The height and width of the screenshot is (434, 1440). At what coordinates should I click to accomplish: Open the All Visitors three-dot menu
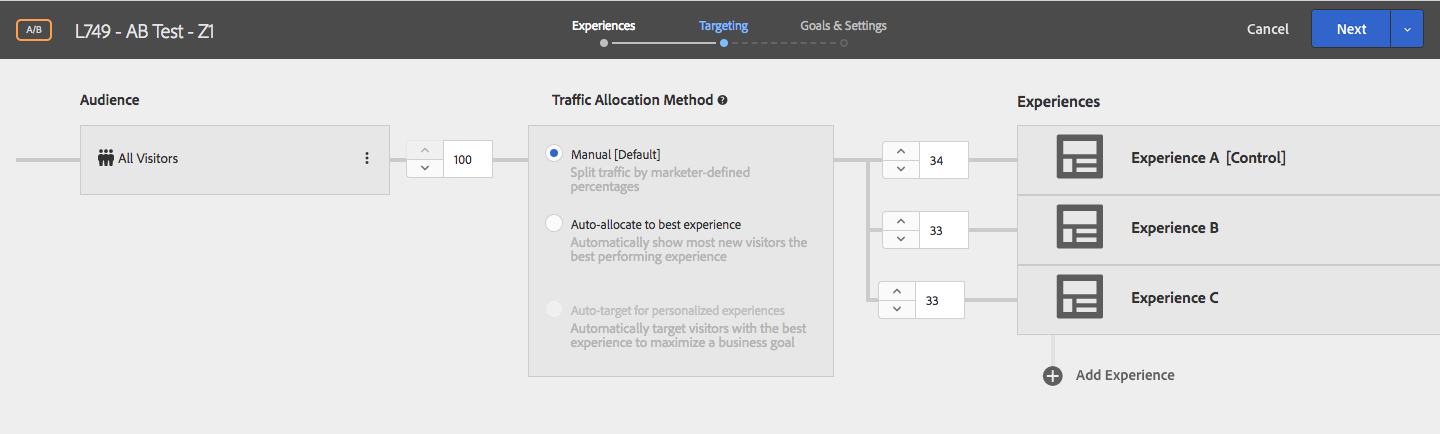(x=367, y=158)
